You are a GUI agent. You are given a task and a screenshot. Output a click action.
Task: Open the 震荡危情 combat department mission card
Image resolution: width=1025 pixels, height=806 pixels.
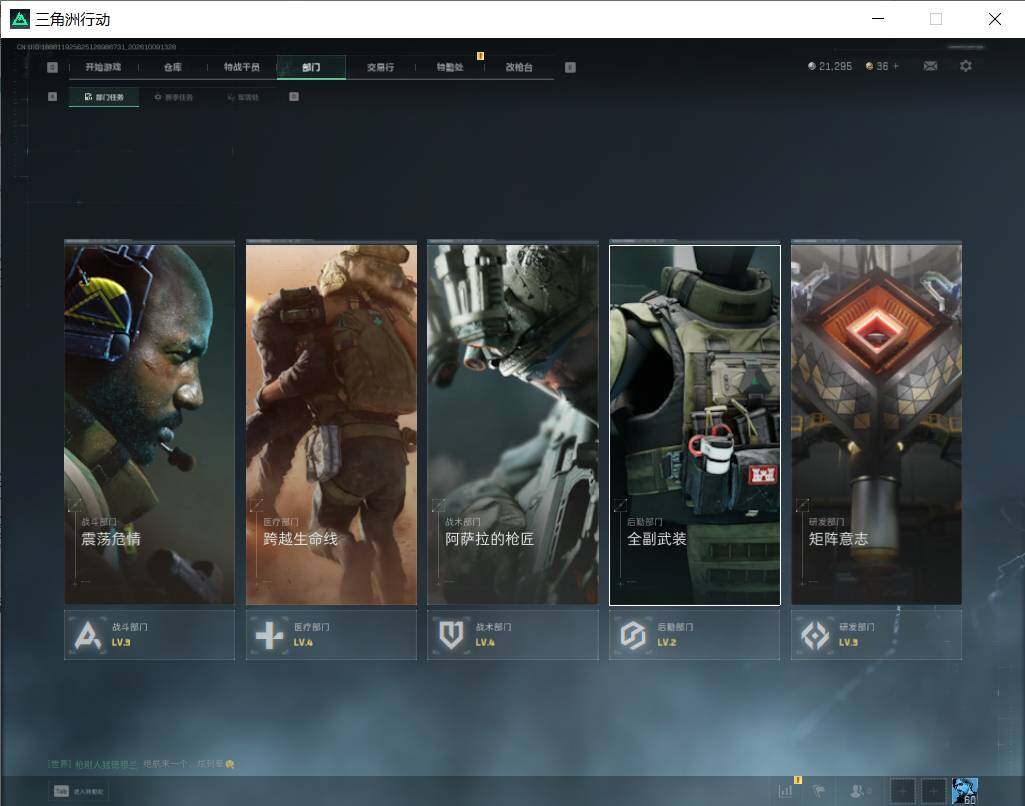tap(150, 424)
